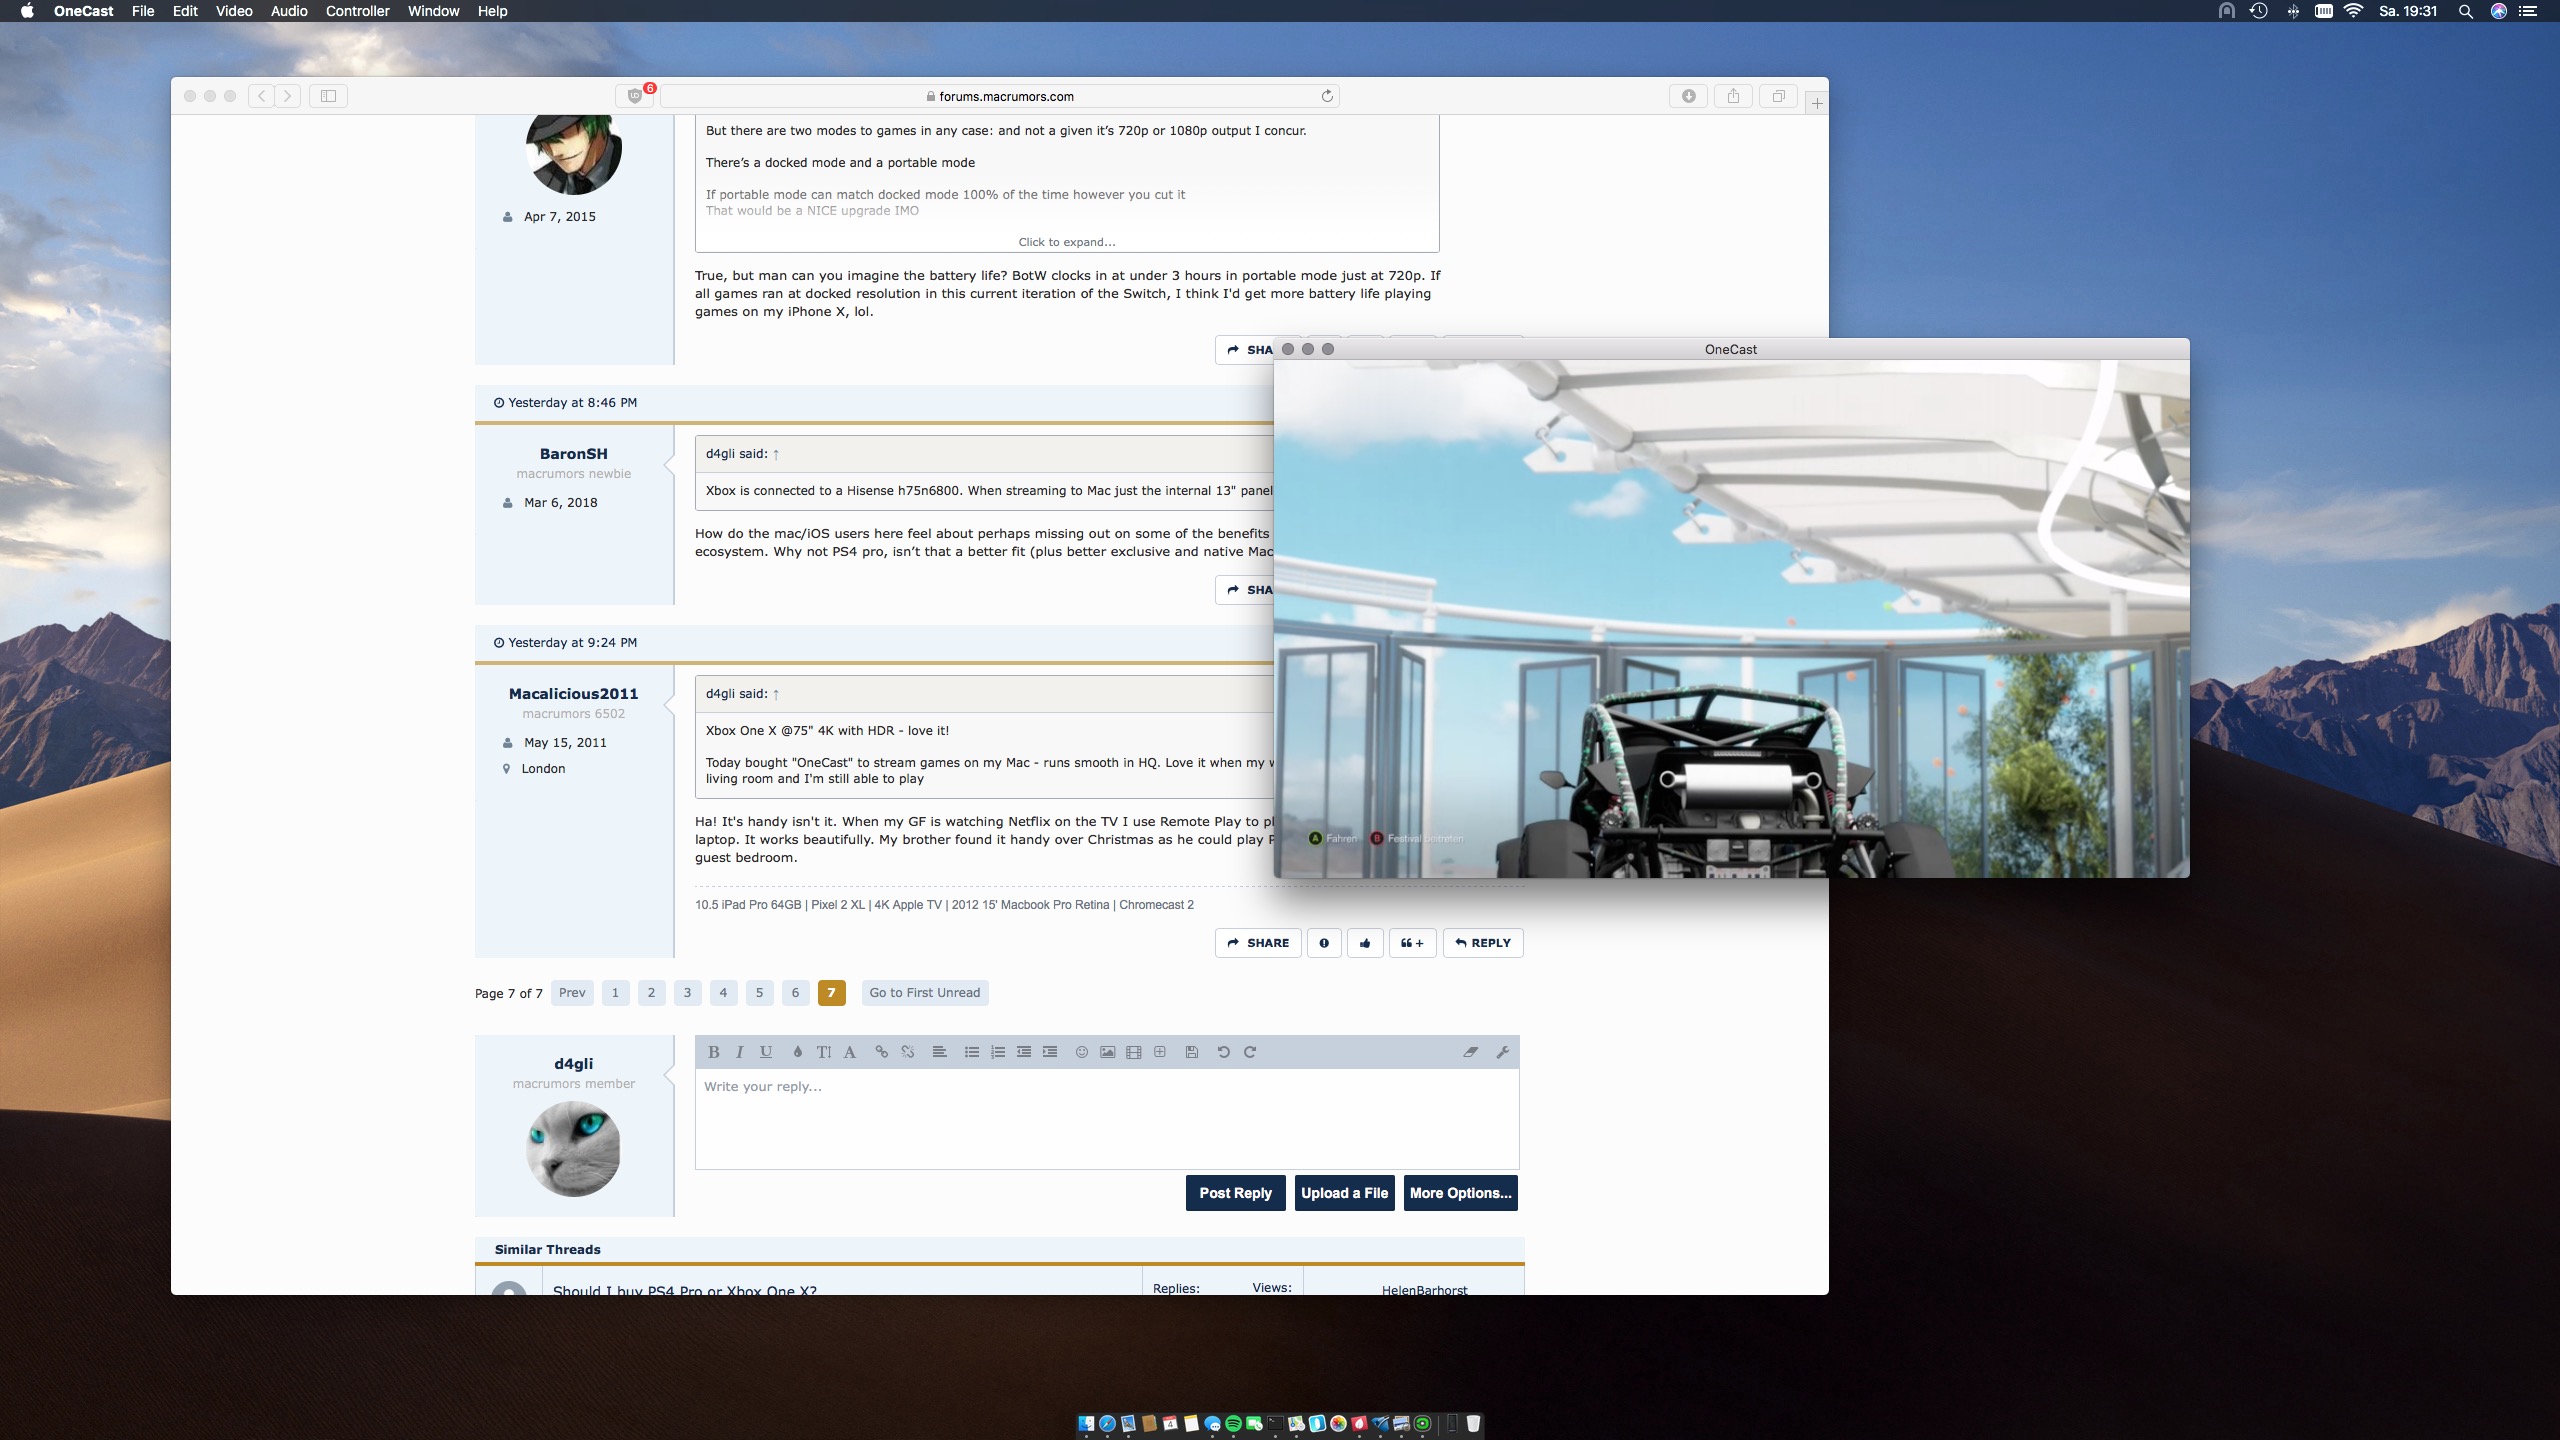The height and width of the screenshot is (1440, 2560).
Task: Toggle the Safari sidebar
Action: click(328, 96)
